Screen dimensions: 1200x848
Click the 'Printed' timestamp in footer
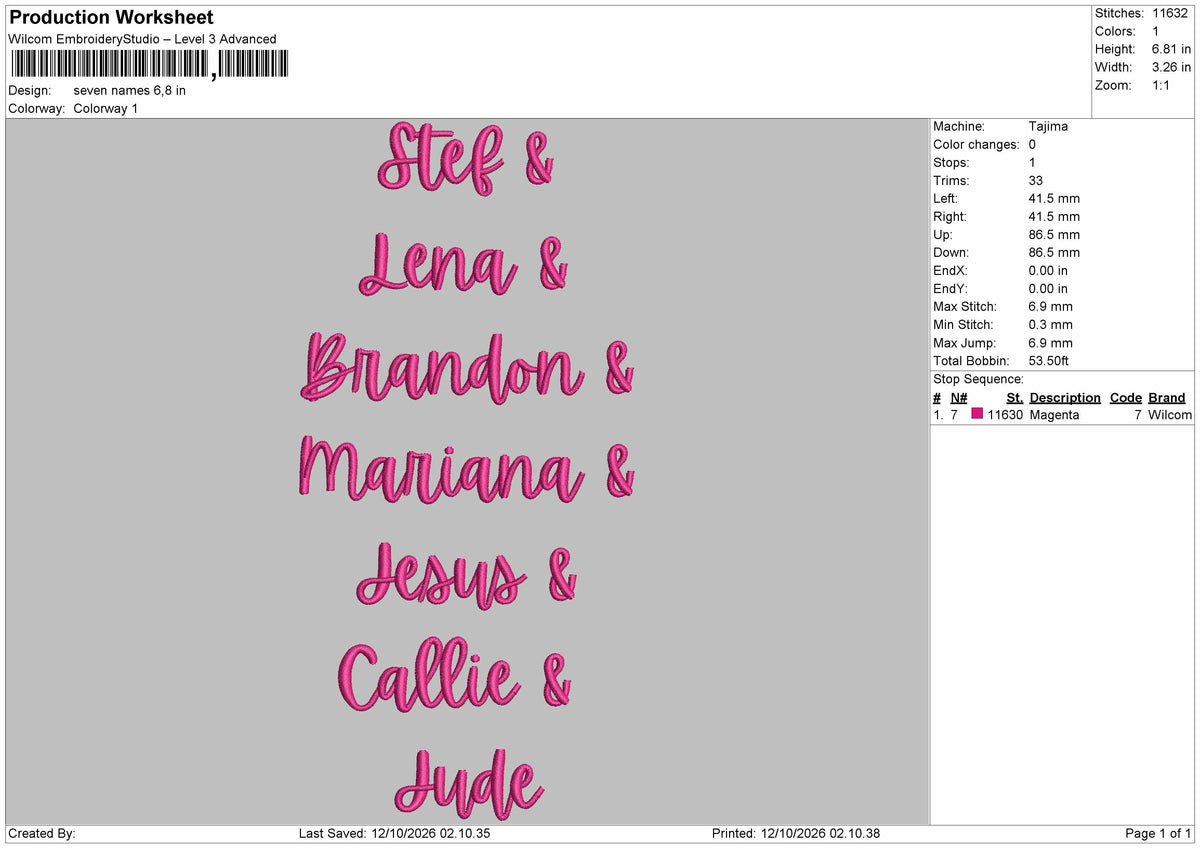click(x=796, y=833)
